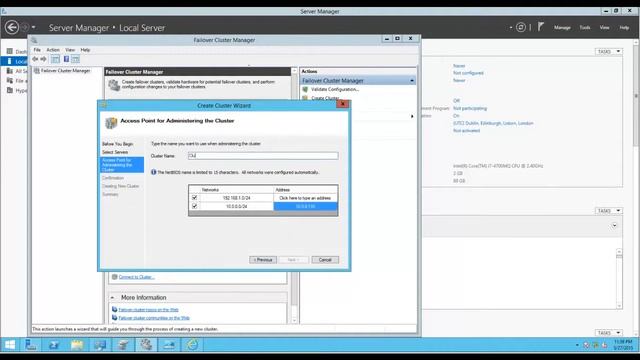Image resolution: width=640 pixels, height=360 pixels.
Task: Toggle the Action pane toolbar icon
Action: [x=76, y=59]
